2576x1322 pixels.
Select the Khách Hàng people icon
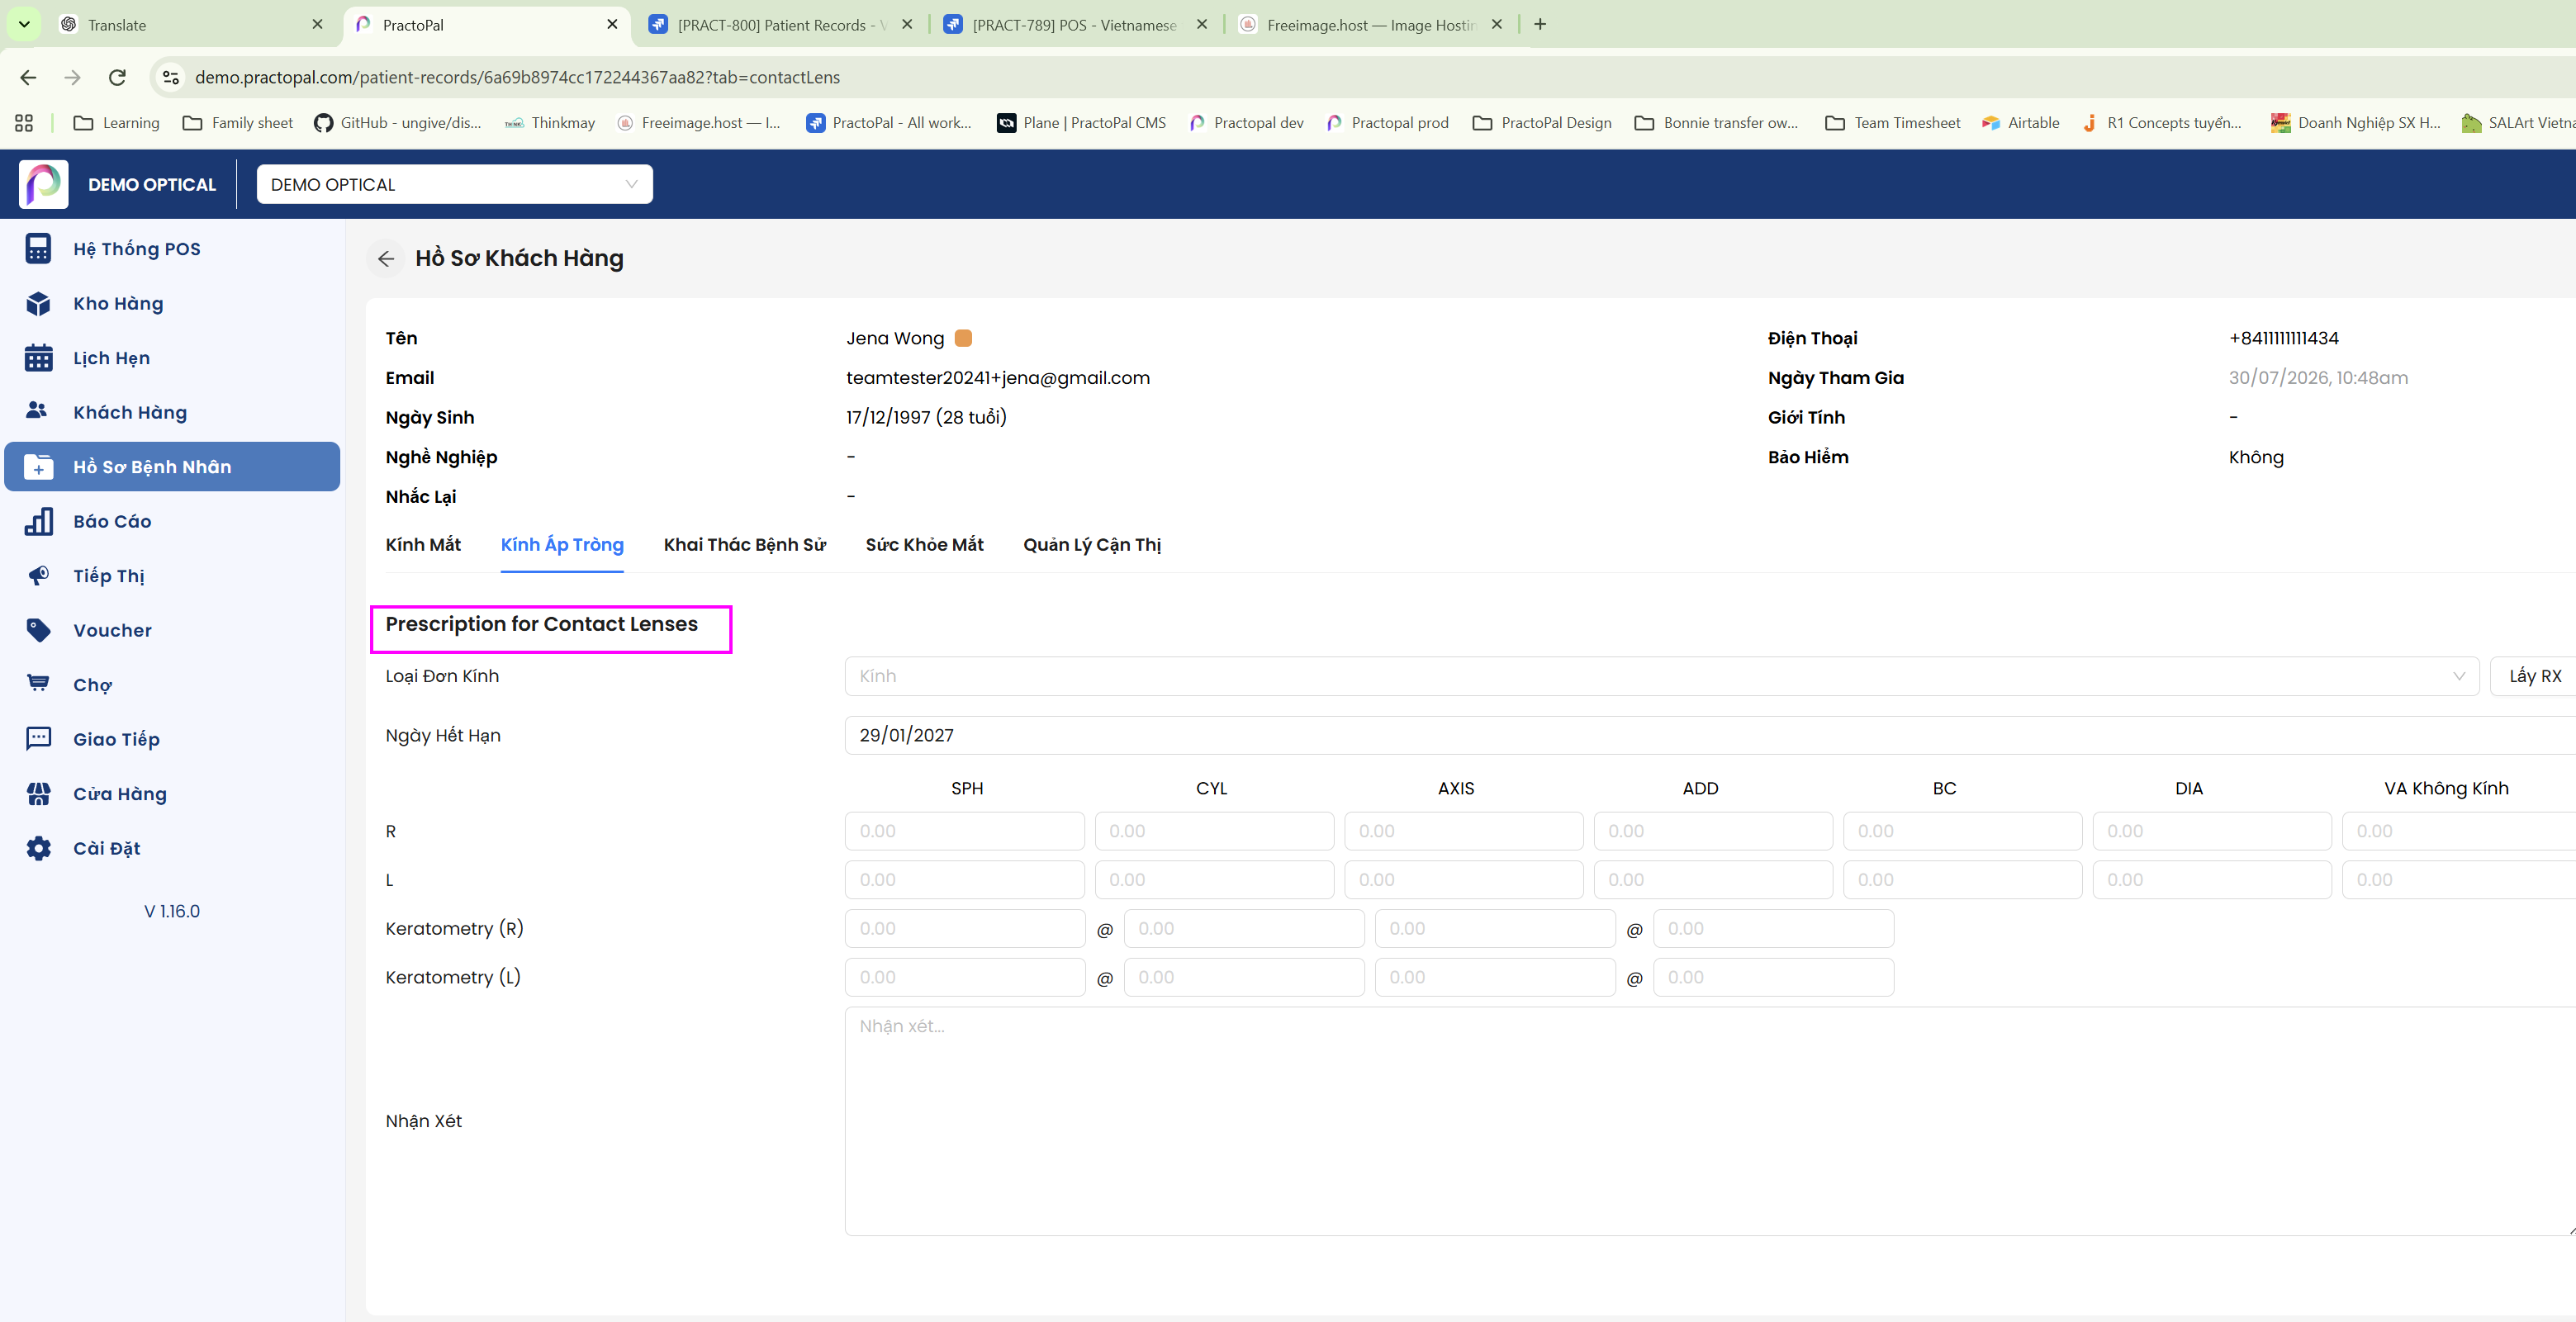pyautogui.click(x=38, y=412)
